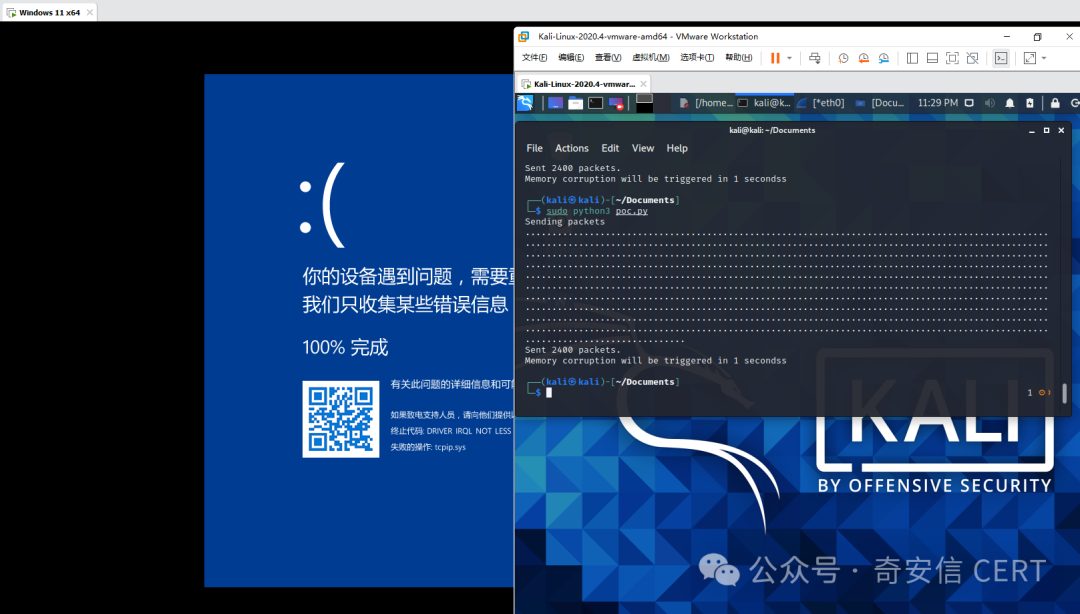Viewport: 1080px width, 614px height.
Task: Switch to the [/home... taskbar window
Action: 706,103
